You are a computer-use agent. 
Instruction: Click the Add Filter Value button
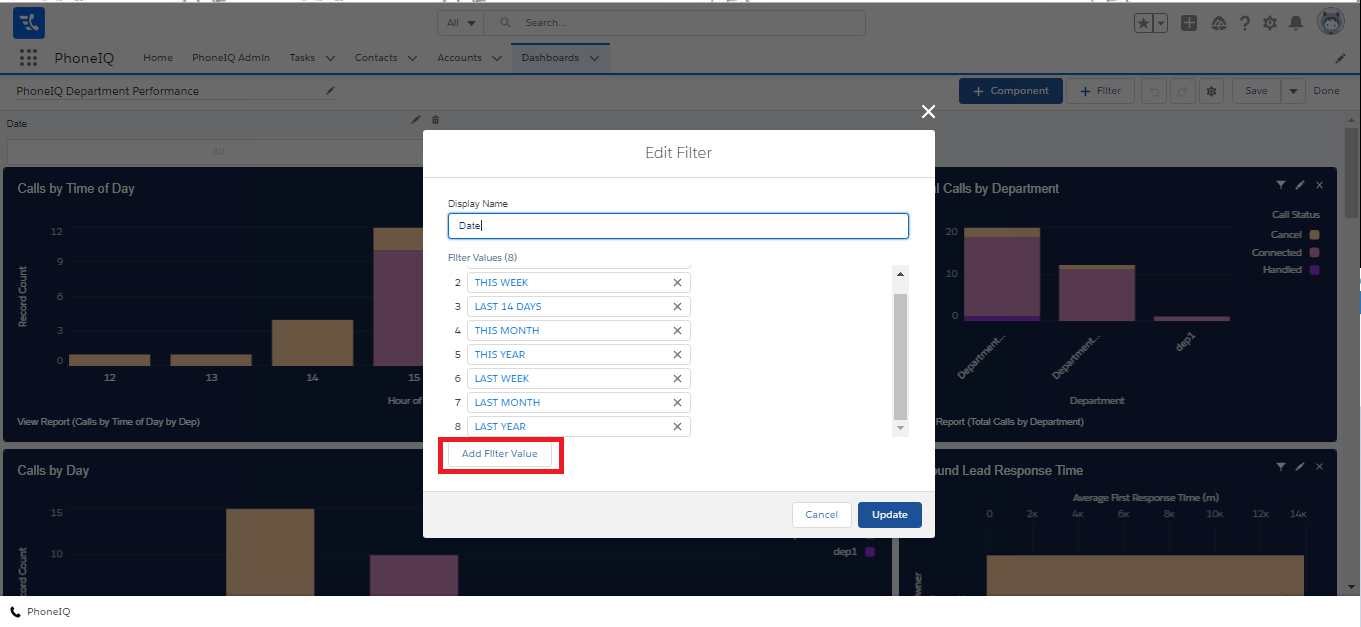coord(499,454)
